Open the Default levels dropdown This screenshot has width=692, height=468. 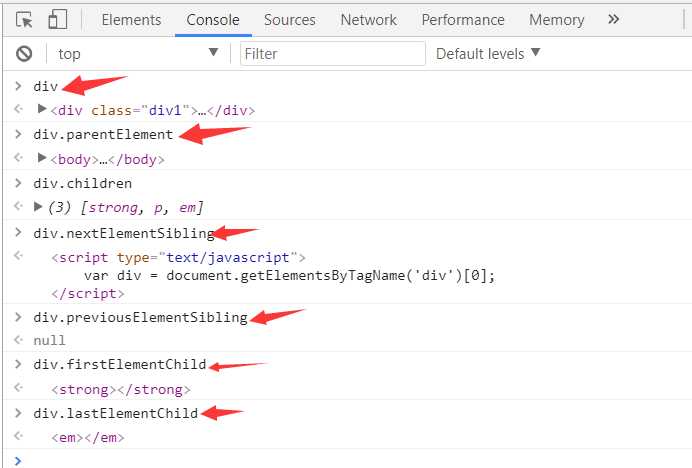pyautogui.click(x=488, y=54)
